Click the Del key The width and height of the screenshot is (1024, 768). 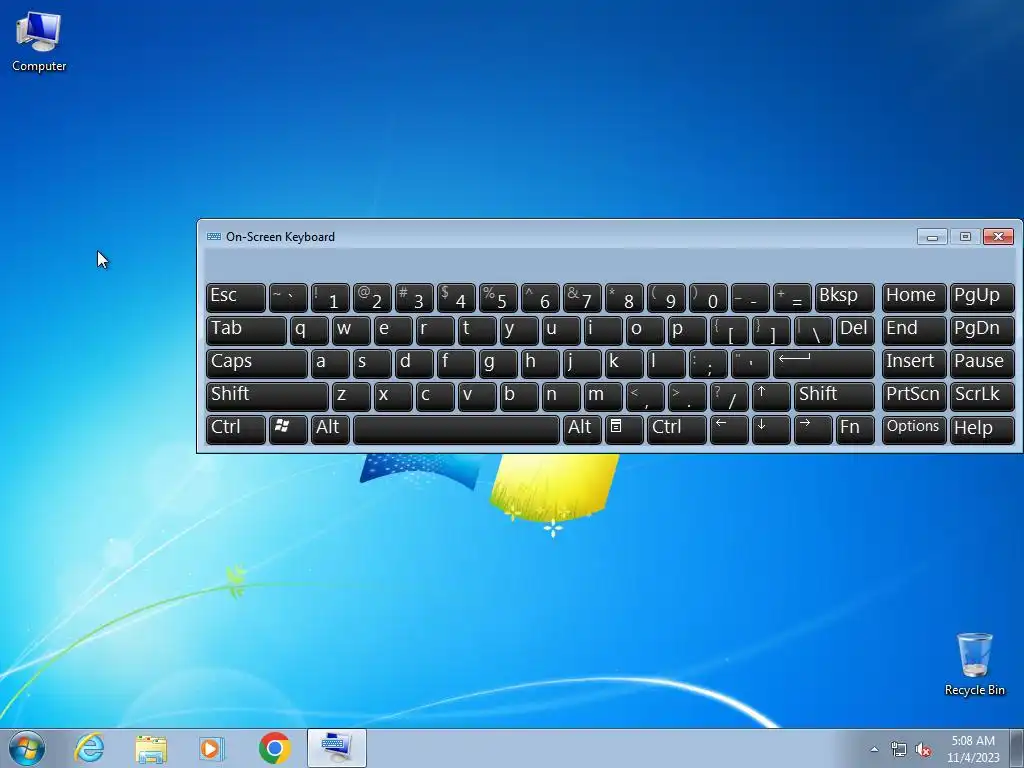coord(855,330)
